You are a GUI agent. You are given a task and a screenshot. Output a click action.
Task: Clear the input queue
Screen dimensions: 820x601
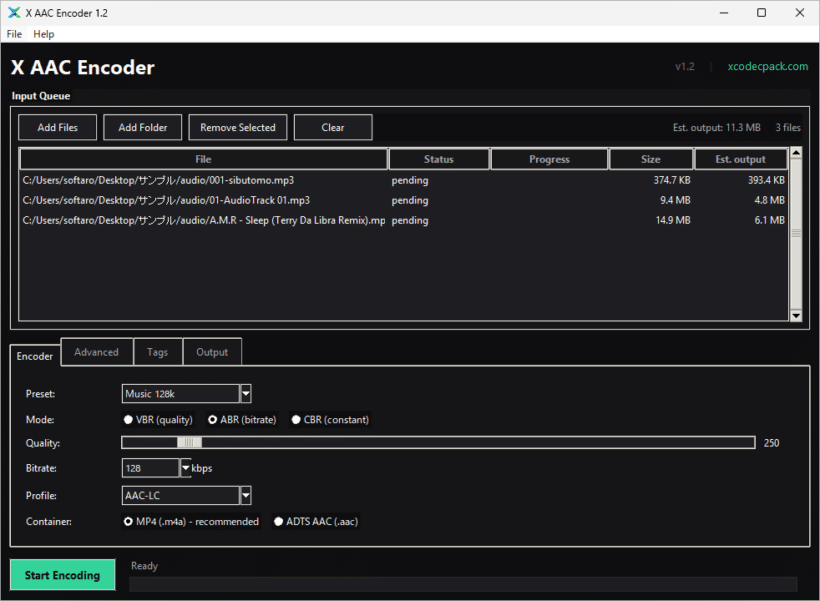tap(333, 128)
